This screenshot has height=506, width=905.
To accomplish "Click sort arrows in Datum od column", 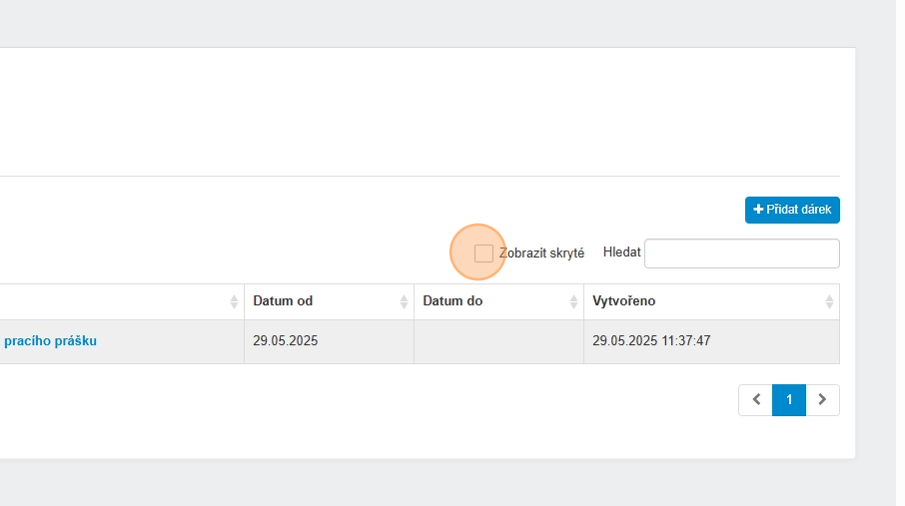I will coord(404,301).
